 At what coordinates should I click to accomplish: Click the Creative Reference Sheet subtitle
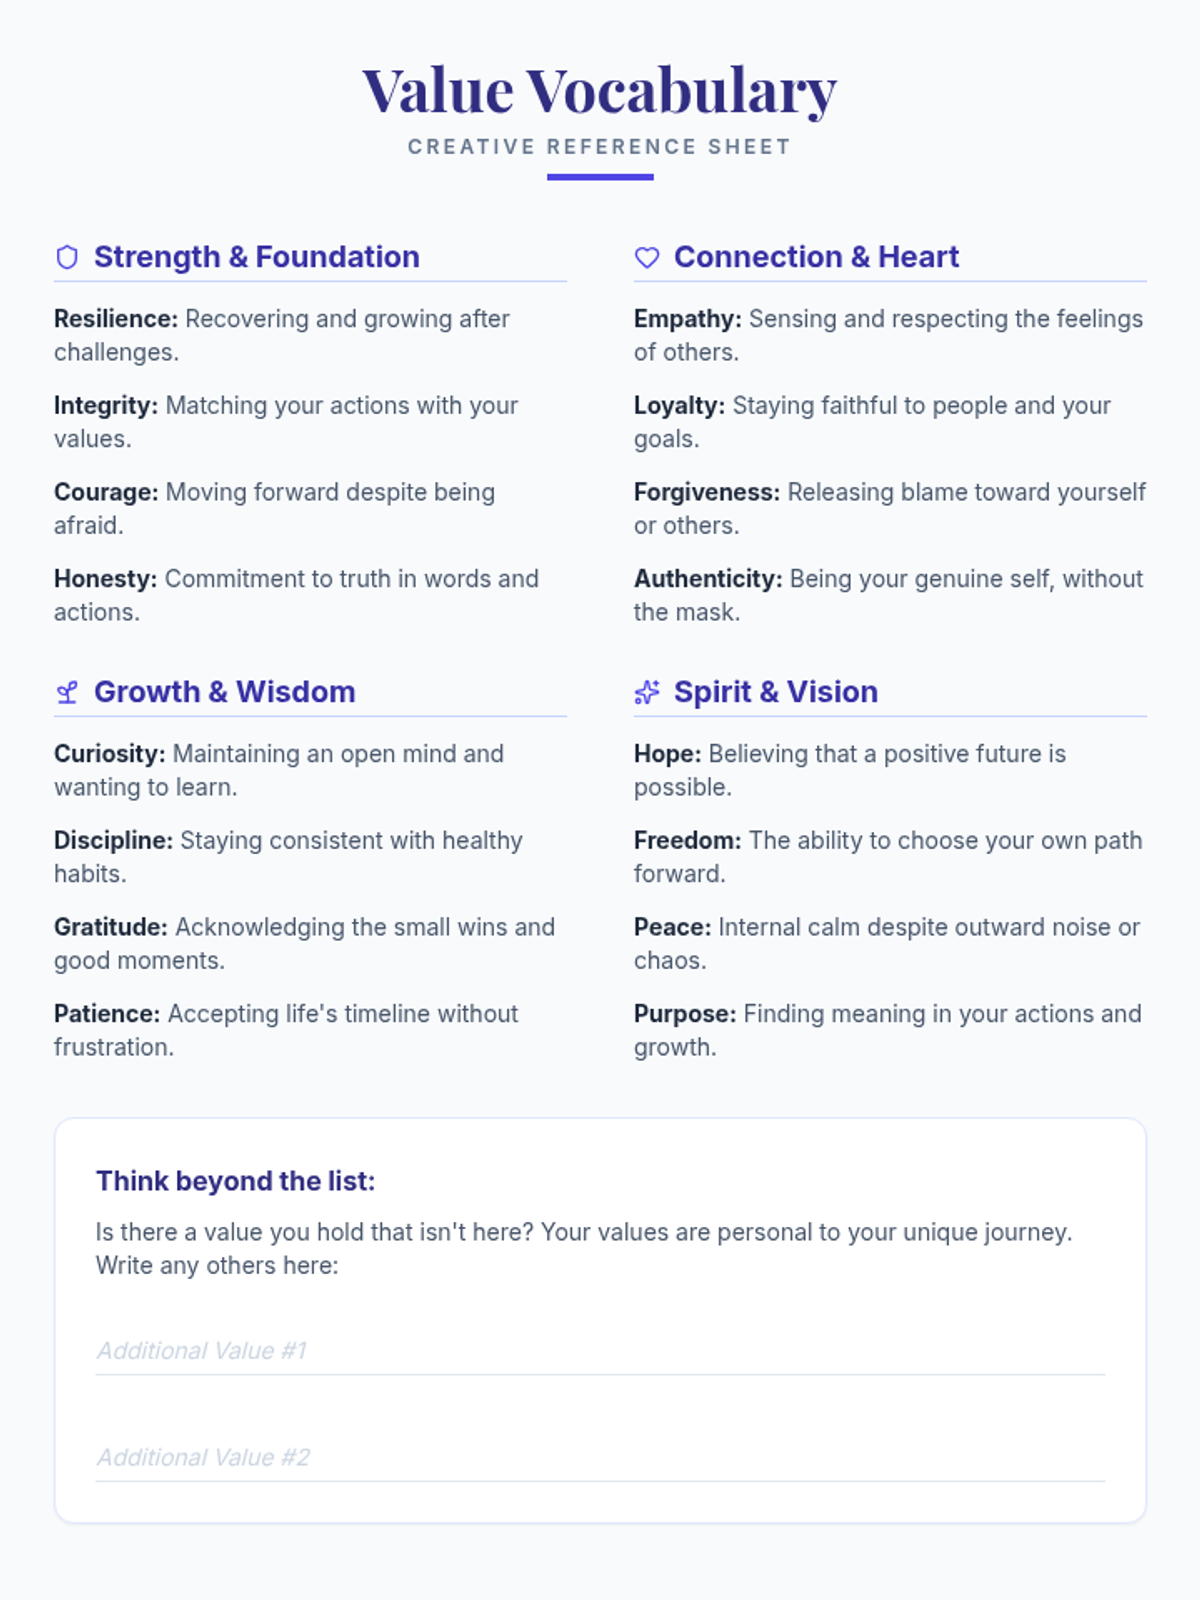[600, 147]
